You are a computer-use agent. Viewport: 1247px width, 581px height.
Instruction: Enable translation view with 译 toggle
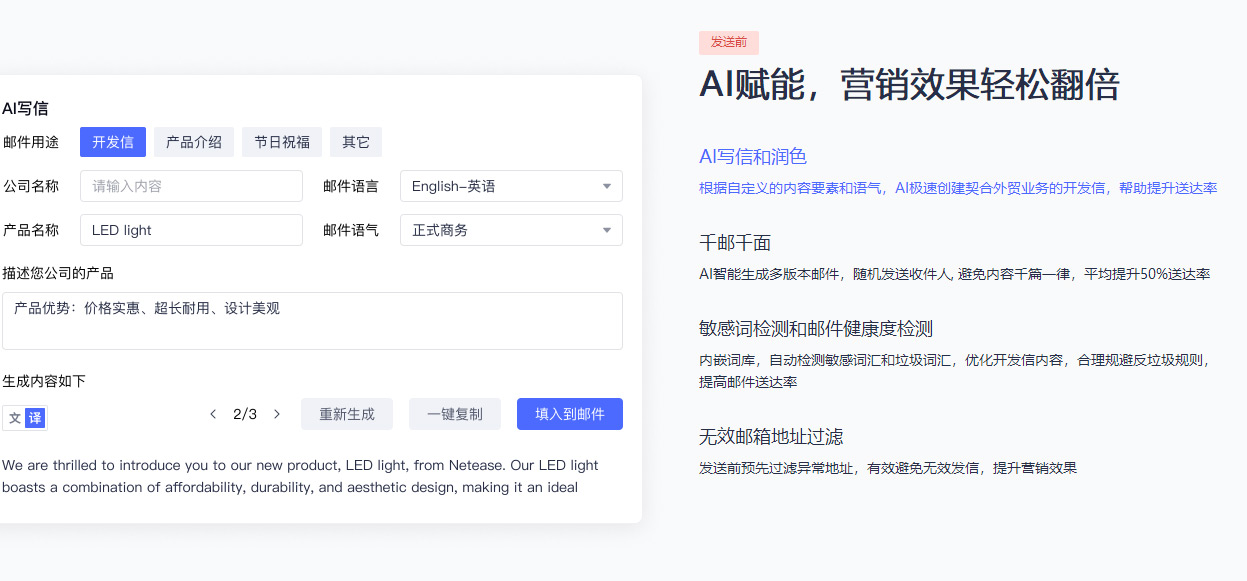[36, 418]
